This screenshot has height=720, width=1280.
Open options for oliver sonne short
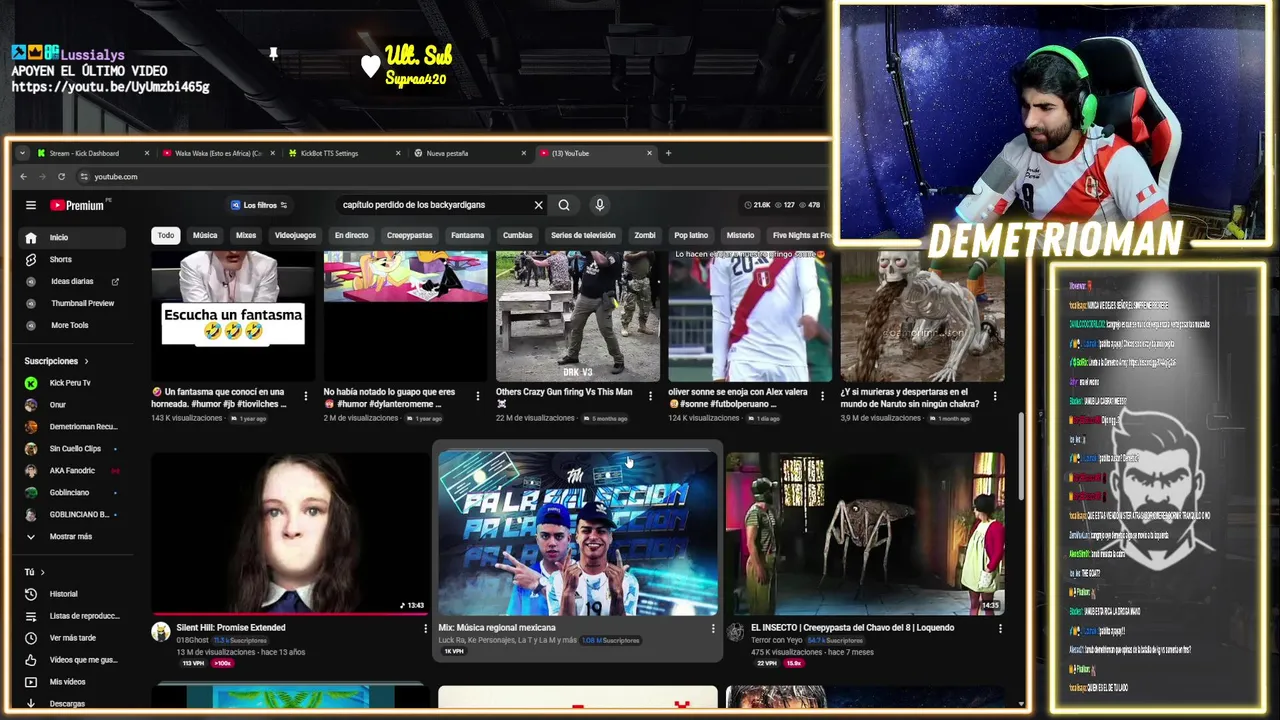click(822, 396)
